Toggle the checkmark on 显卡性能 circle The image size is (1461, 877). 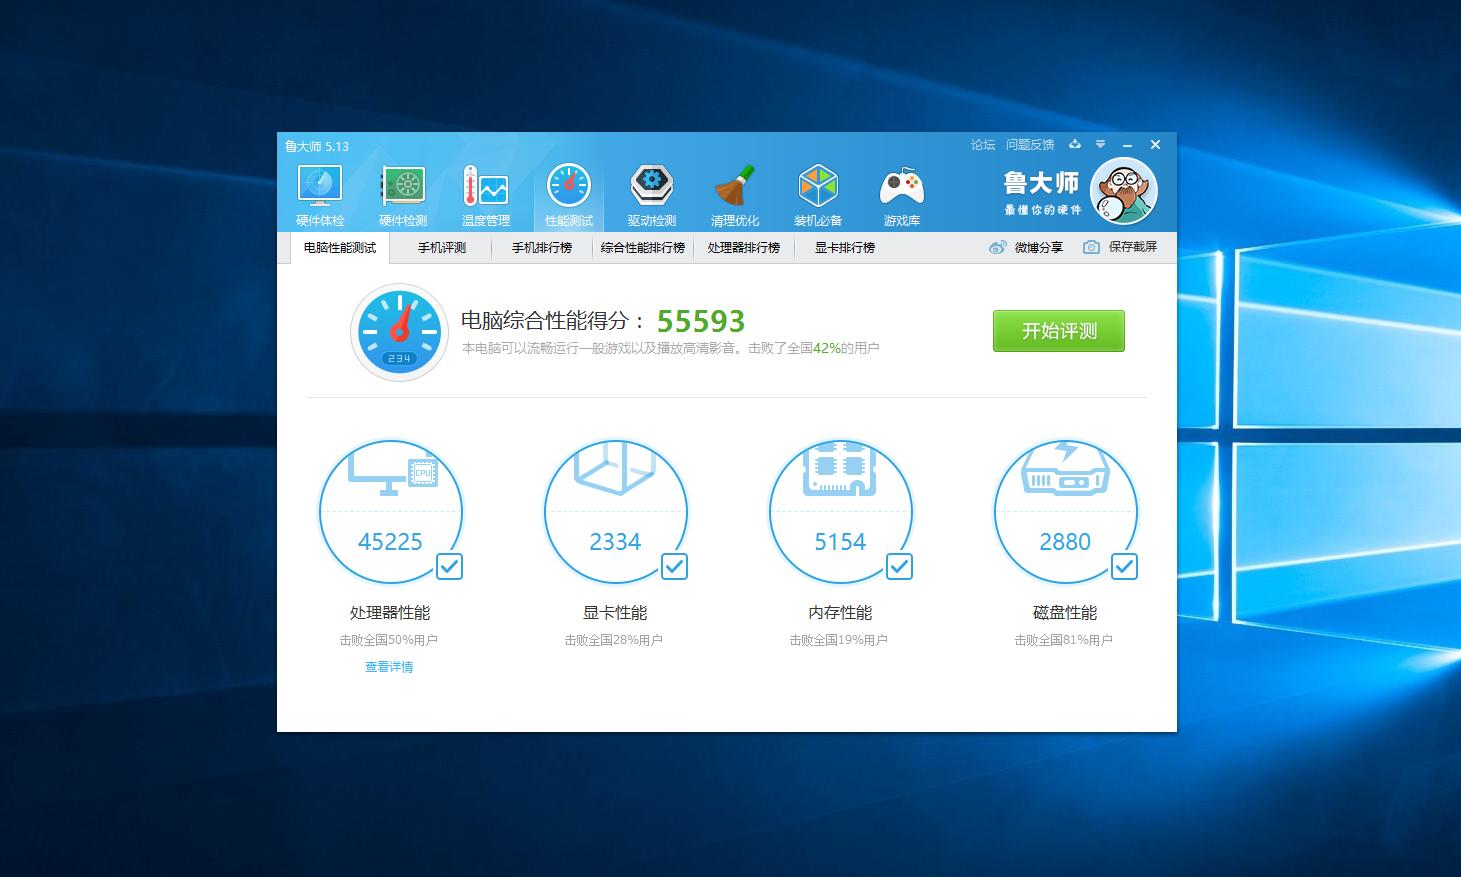pyautogui.click(x=674, y=566)
